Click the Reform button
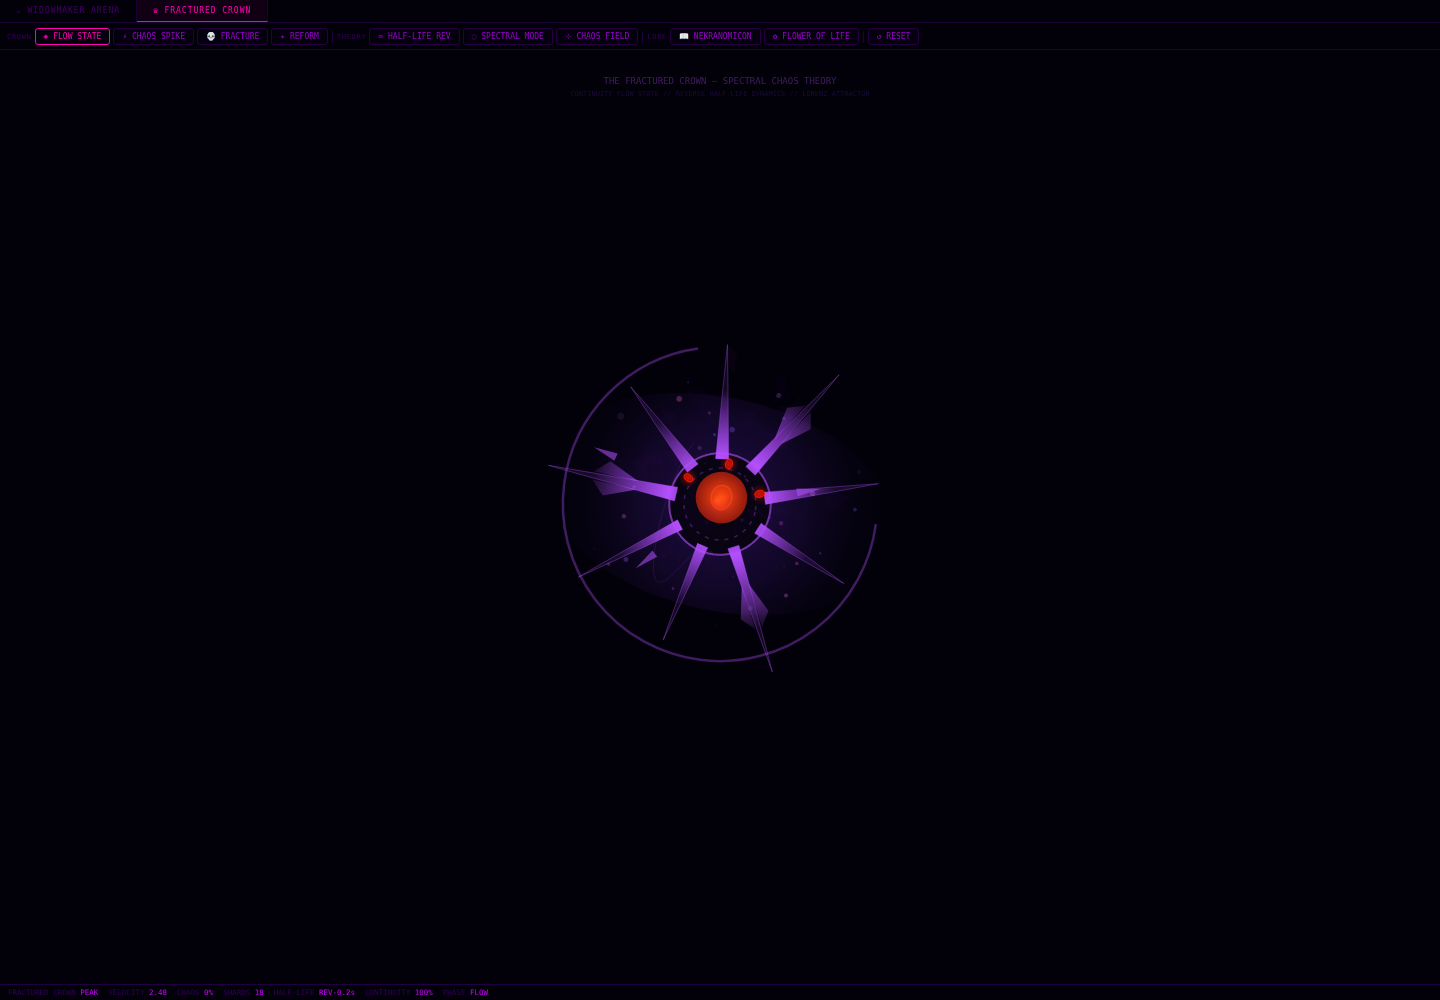1440x1000 pixels. 299,36
